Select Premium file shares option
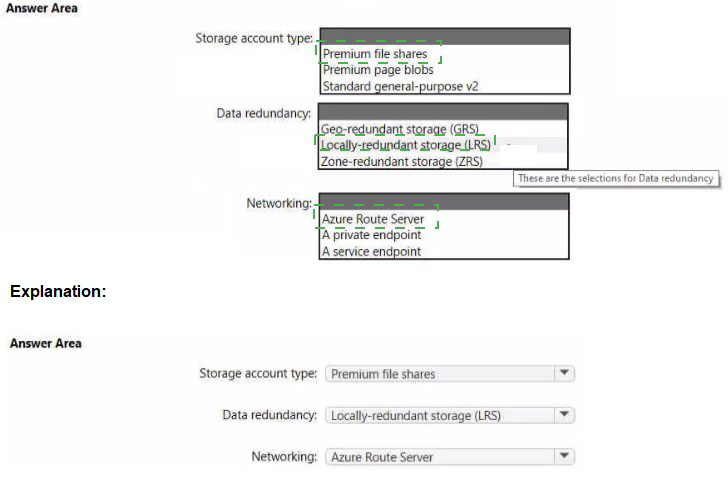 click(x=375, y=54)
